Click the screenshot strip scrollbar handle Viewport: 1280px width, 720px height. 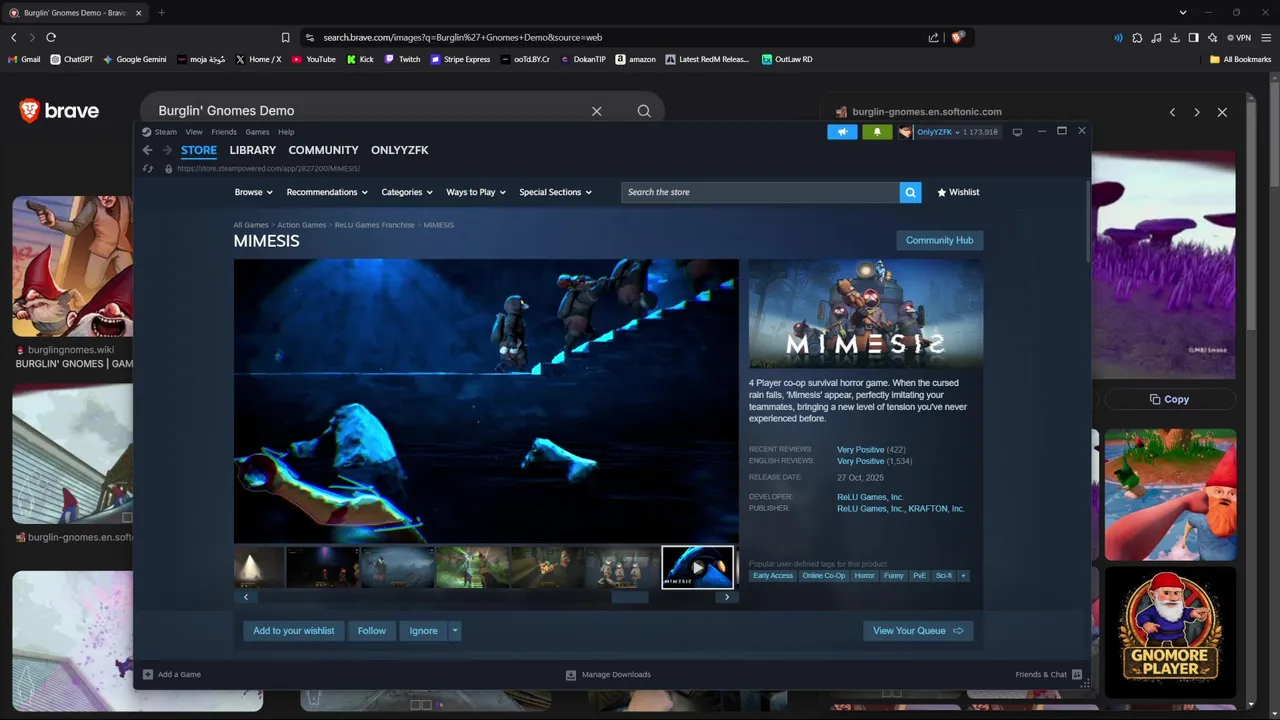[x=630, y=597]
